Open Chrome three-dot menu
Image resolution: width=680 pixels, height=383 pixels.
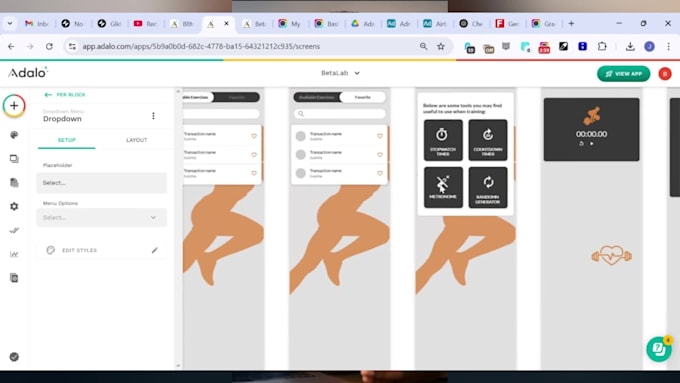(668, 46)
